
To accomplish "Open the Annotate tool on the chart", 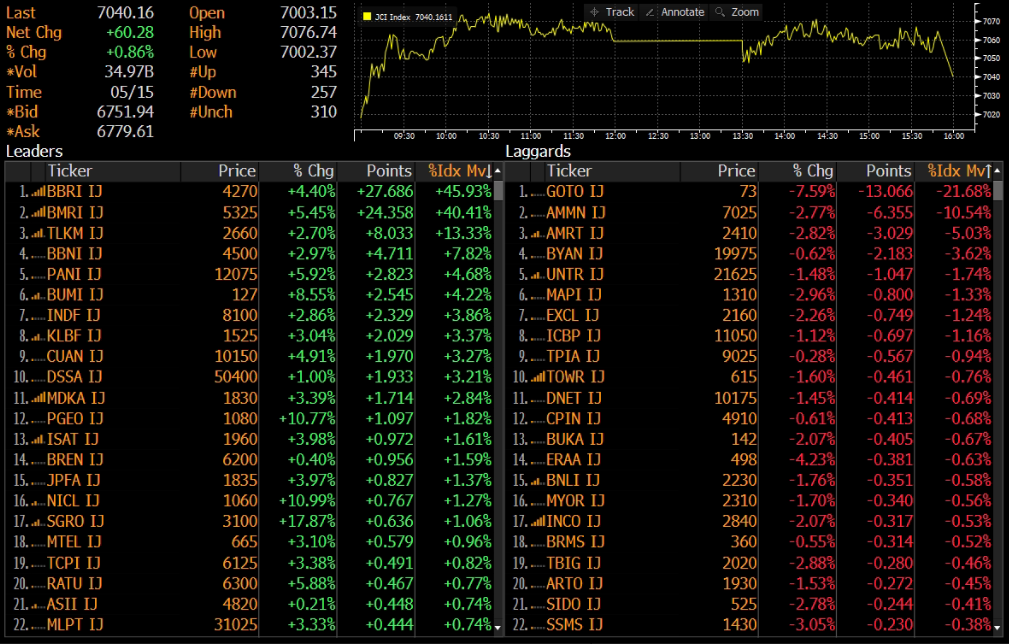I will 674,12.
